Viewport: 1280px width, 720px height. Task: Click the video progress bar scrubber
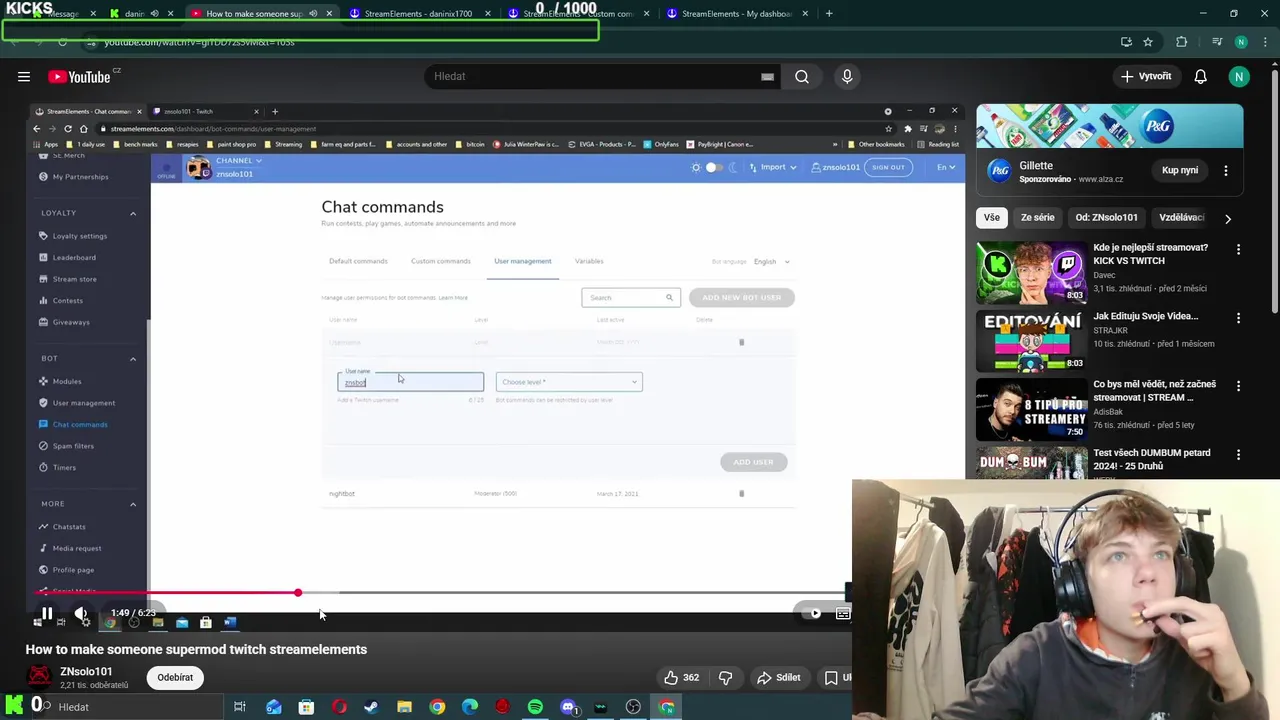298,593
